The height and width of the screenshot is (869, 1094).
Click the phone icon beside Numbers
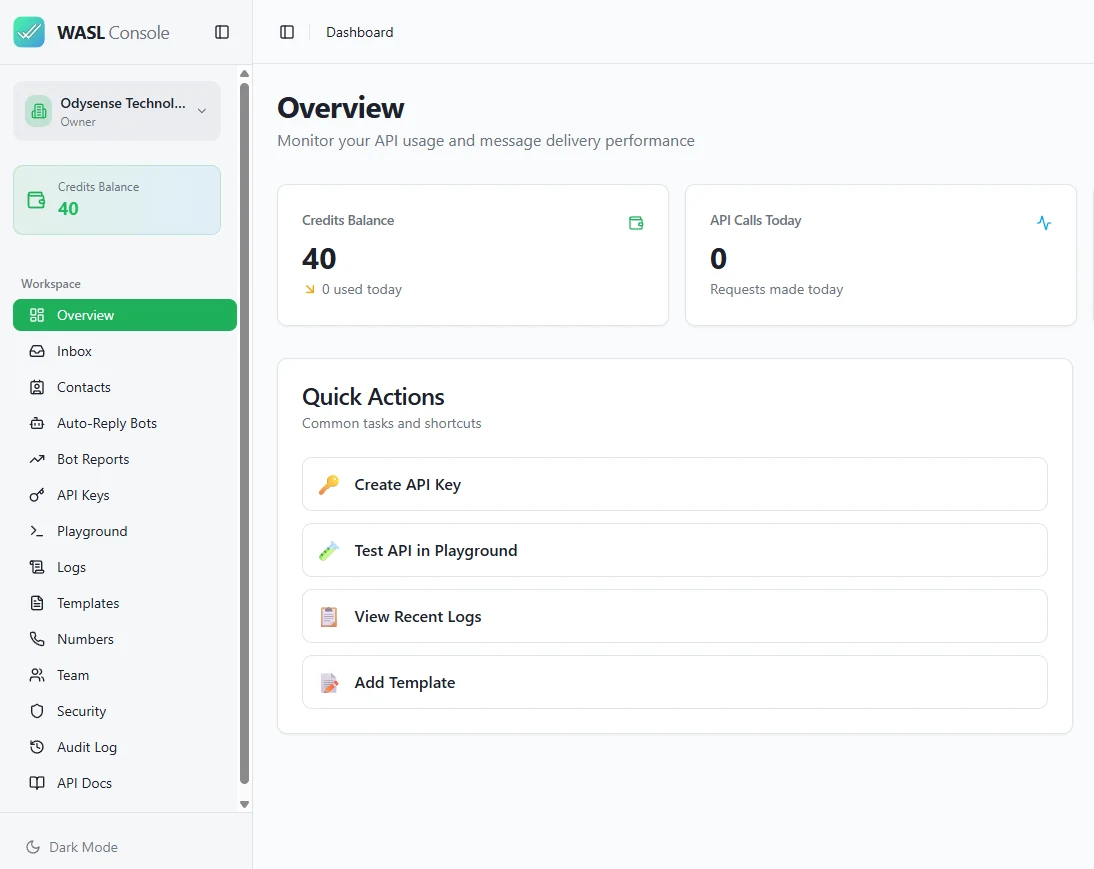37,640
